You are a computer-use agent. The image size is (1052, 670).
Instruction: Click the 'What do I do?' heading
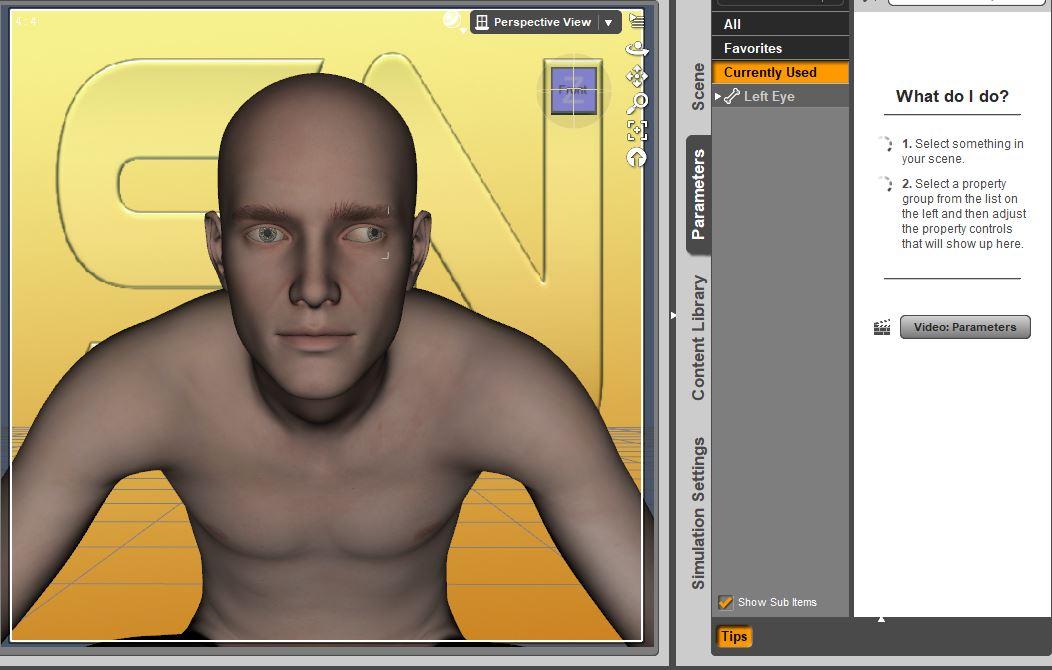952,97
